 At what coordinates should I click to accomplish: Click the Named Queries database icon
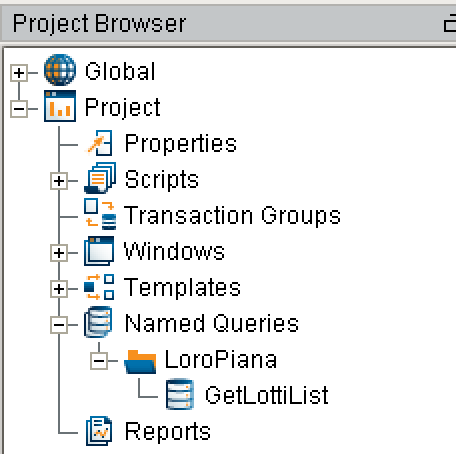tap(98, 322)
